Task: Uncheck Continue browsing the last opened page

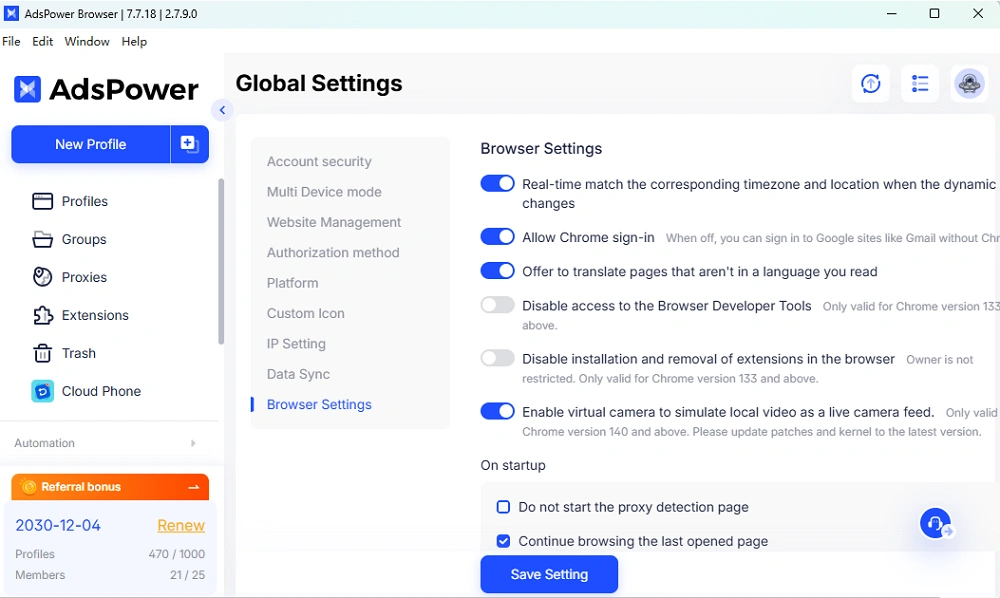Action: [504, 541]
